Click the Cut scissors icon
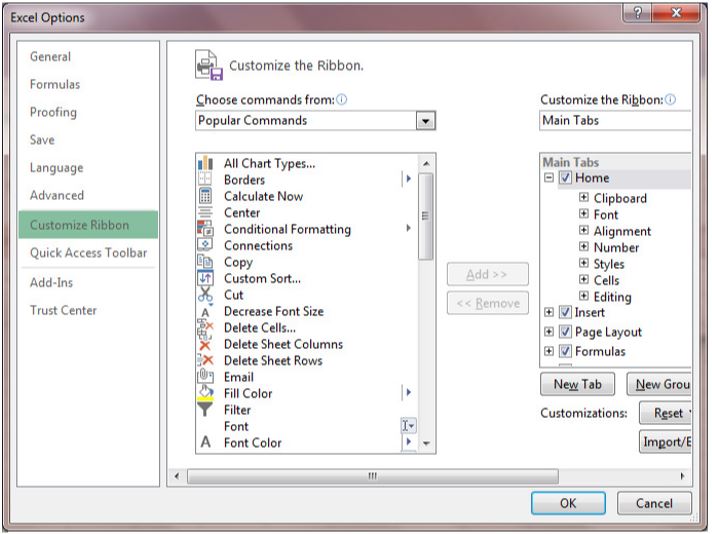Image resolution: width=712 pixels, height=534 pixels. (x=205, y=294)
